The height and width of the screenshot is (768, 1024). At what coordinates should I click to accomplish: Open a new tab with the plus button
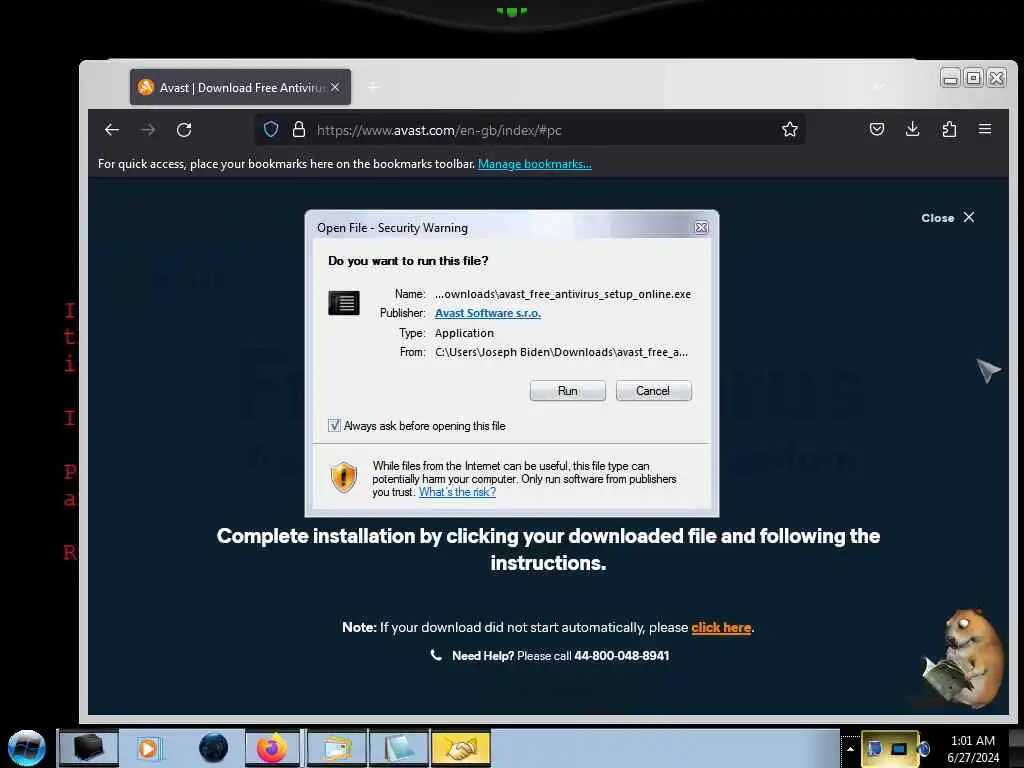[374, 87]
